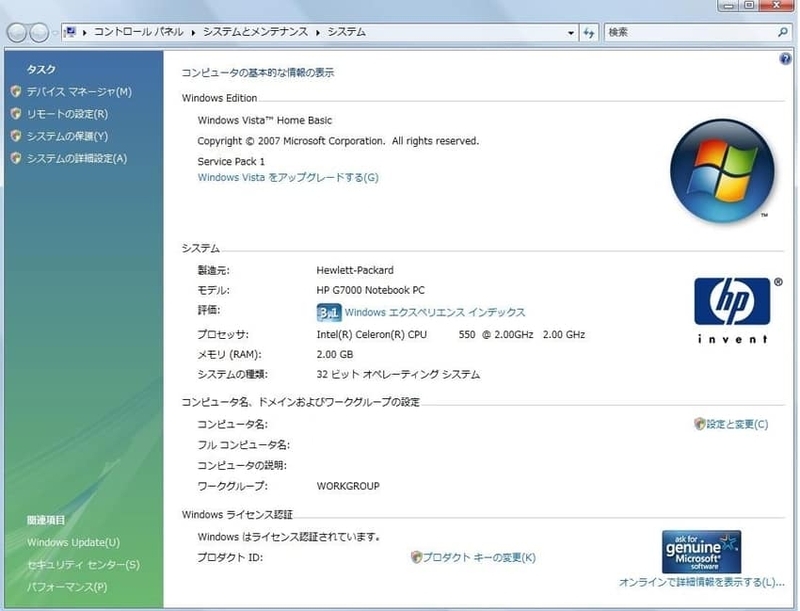
Task: Click the Service Pack 1 text
Action: (231, 162)
